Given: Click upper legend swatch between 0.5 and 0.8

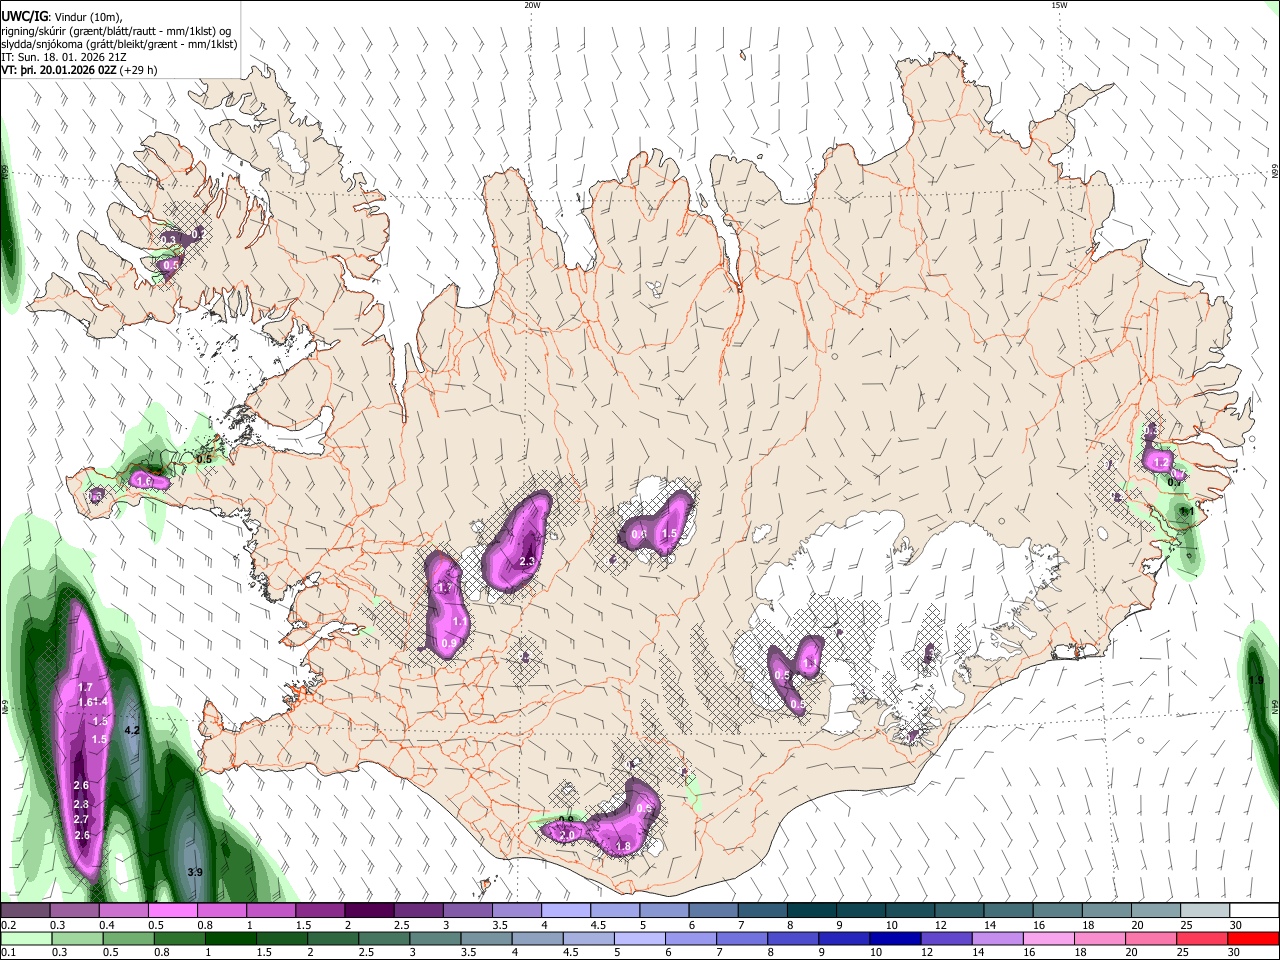Looking at the screenshot, I should [172, 910].
